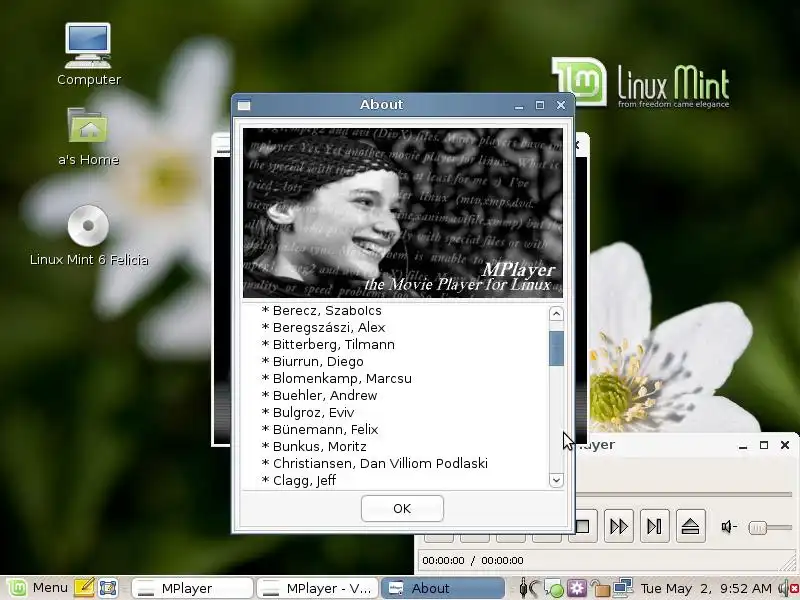This screenshot has height=600, width=800.
Task: Click the About list scroll down arrow
Action: [556, 480]
